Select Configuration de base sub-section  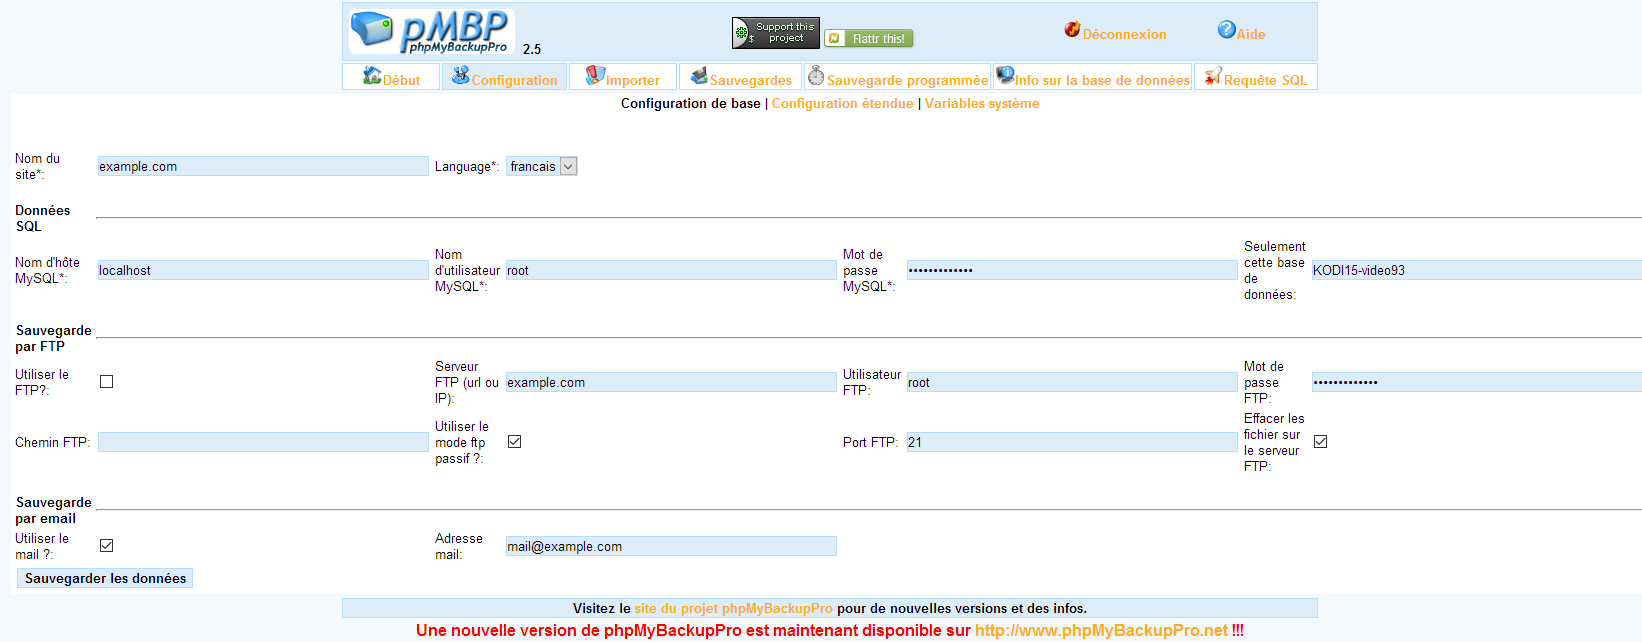691,104
